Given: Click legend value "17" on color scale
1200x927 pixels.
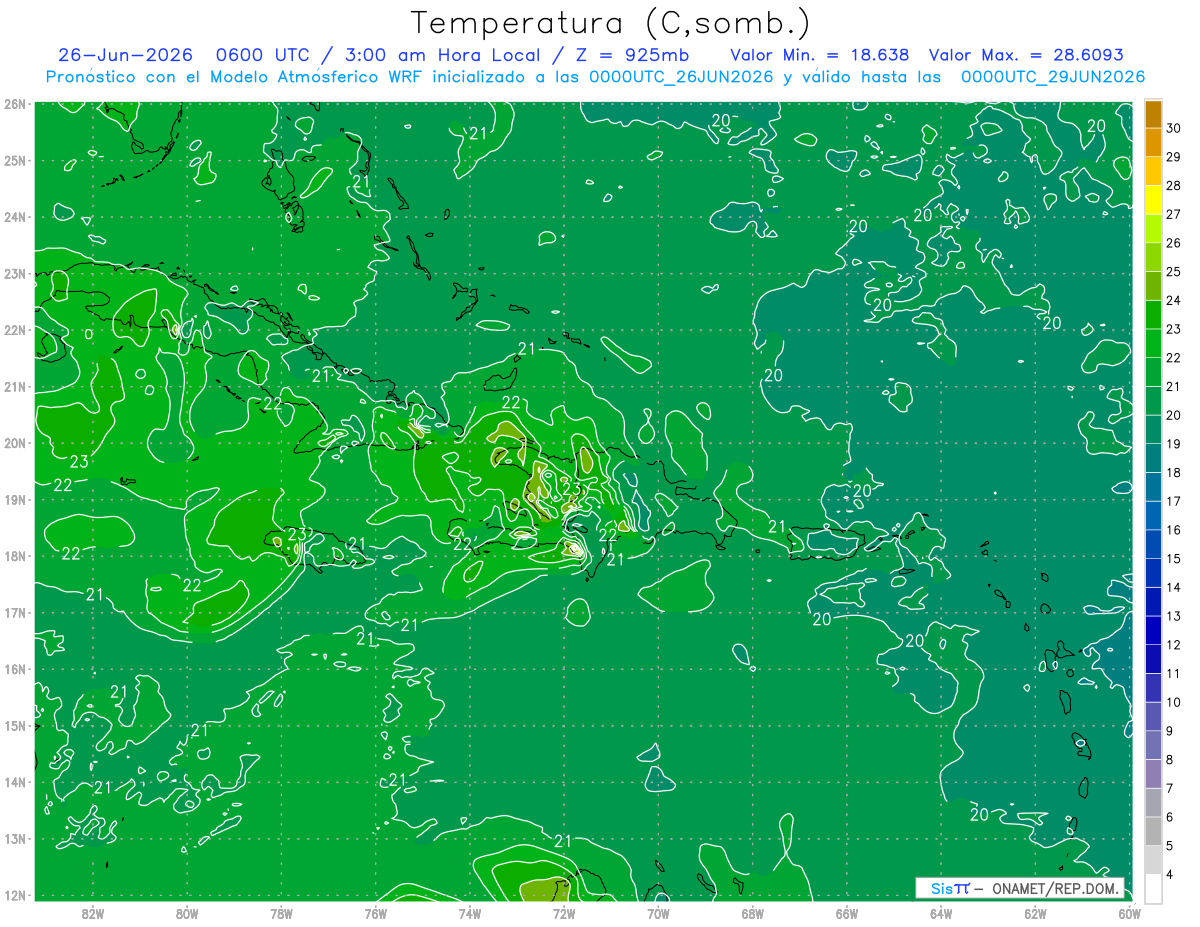Looking at the screenshot, I should click(1174, 501).
